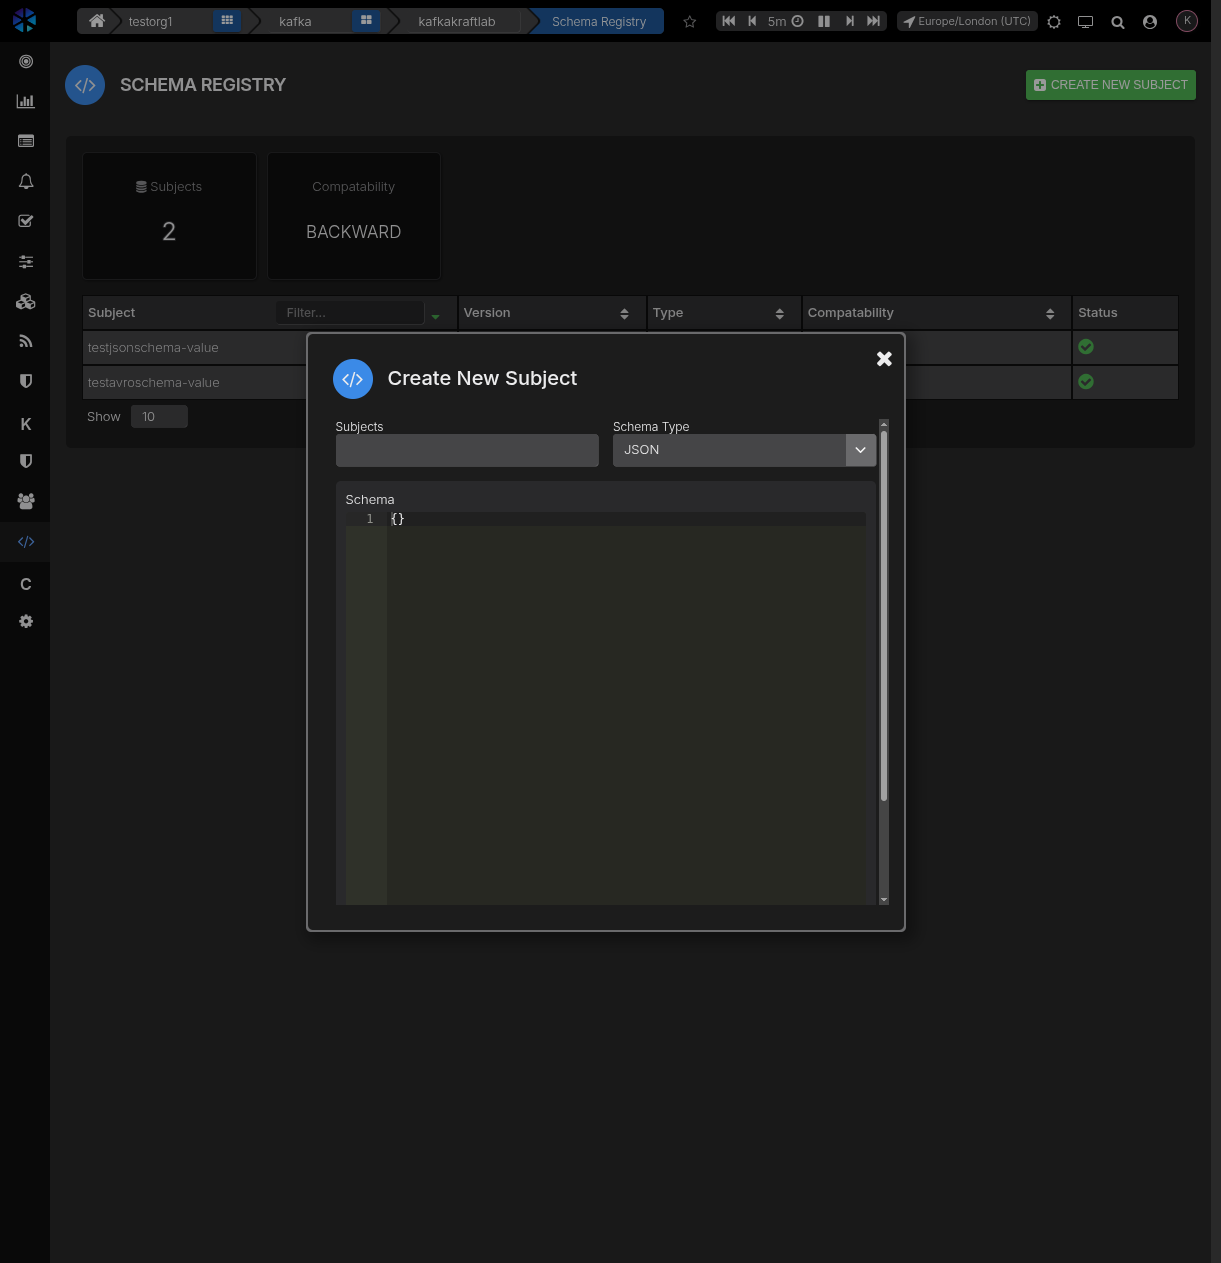Screen dimensions: 1221x1263
Task: Favorite this page with star icon
Action: [689, 21]
